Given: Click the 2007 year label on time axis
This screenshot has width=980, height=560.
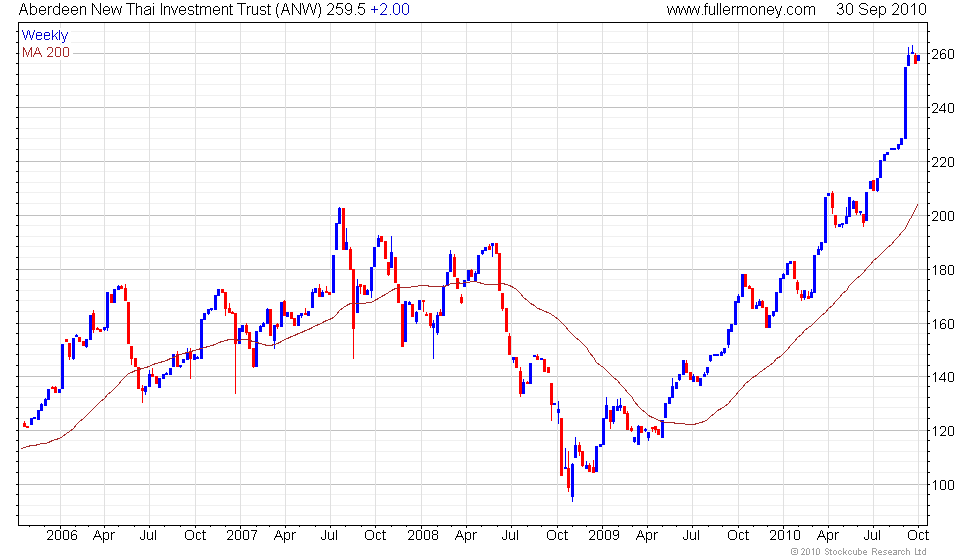Looking at the screenshot, I should pyautogui.click(x=242, y=536).
